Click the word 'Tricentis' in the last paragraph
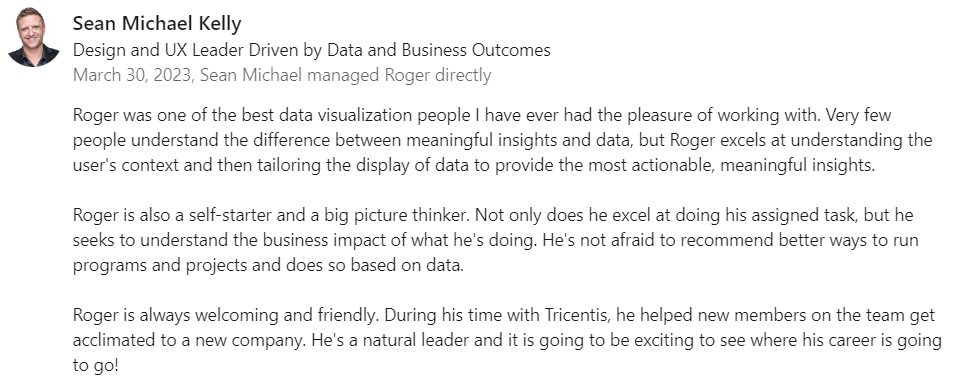Screen dimensions: 957x383 [578, 315]
